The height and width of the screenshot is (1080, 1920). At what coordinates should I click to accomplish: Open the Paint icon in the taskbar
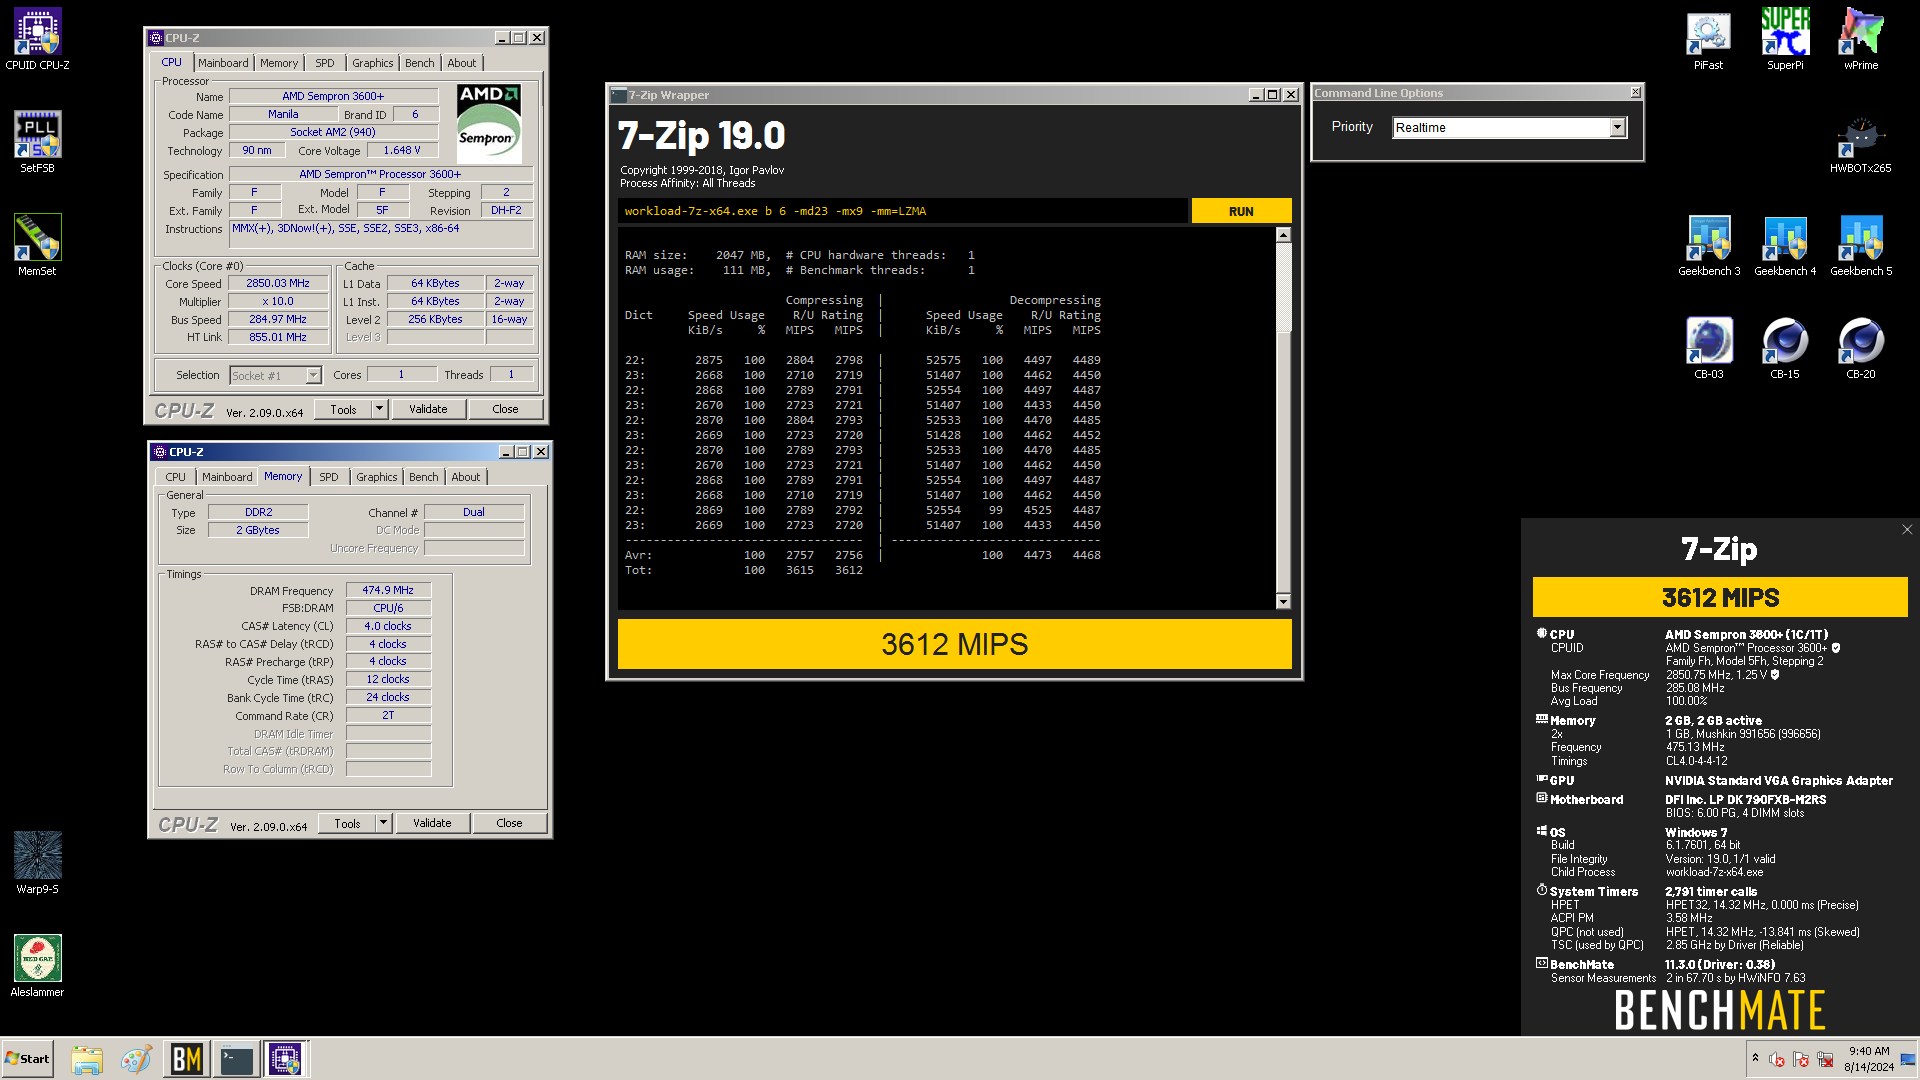point(136,1059)
